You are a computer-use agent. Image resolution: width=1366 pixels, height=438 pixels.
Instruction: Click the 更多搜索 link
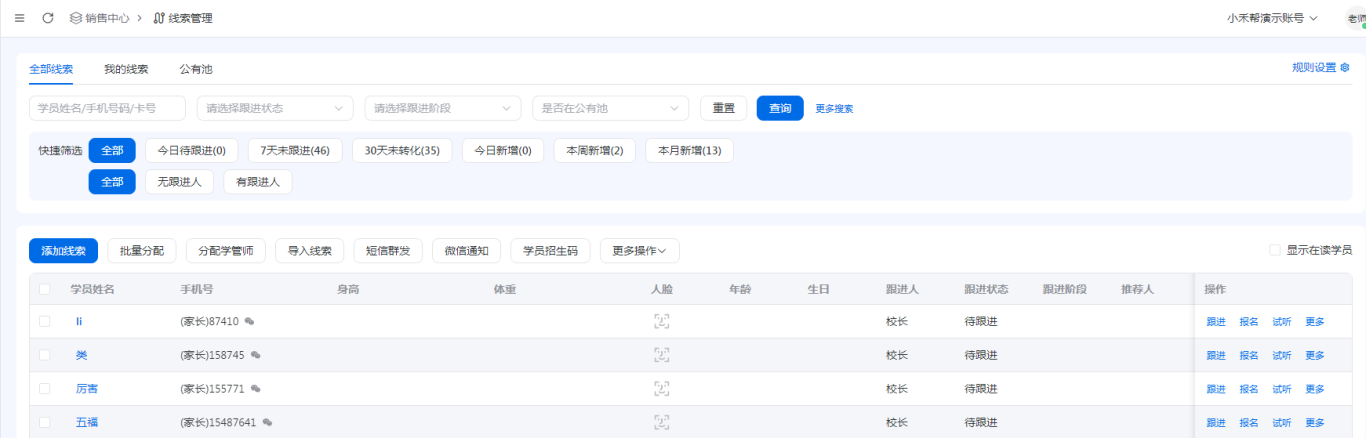834,108
